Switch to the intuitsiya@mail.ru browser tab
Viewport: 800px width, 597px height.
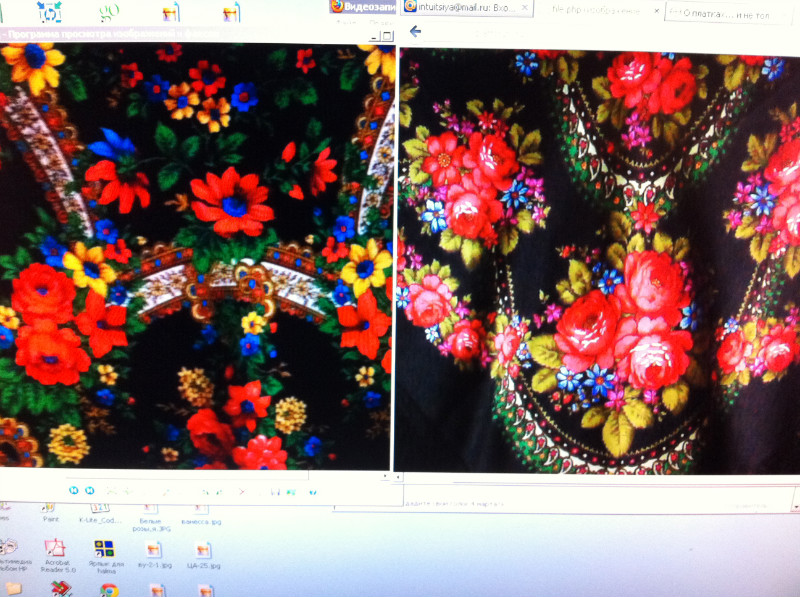[470, 7]
